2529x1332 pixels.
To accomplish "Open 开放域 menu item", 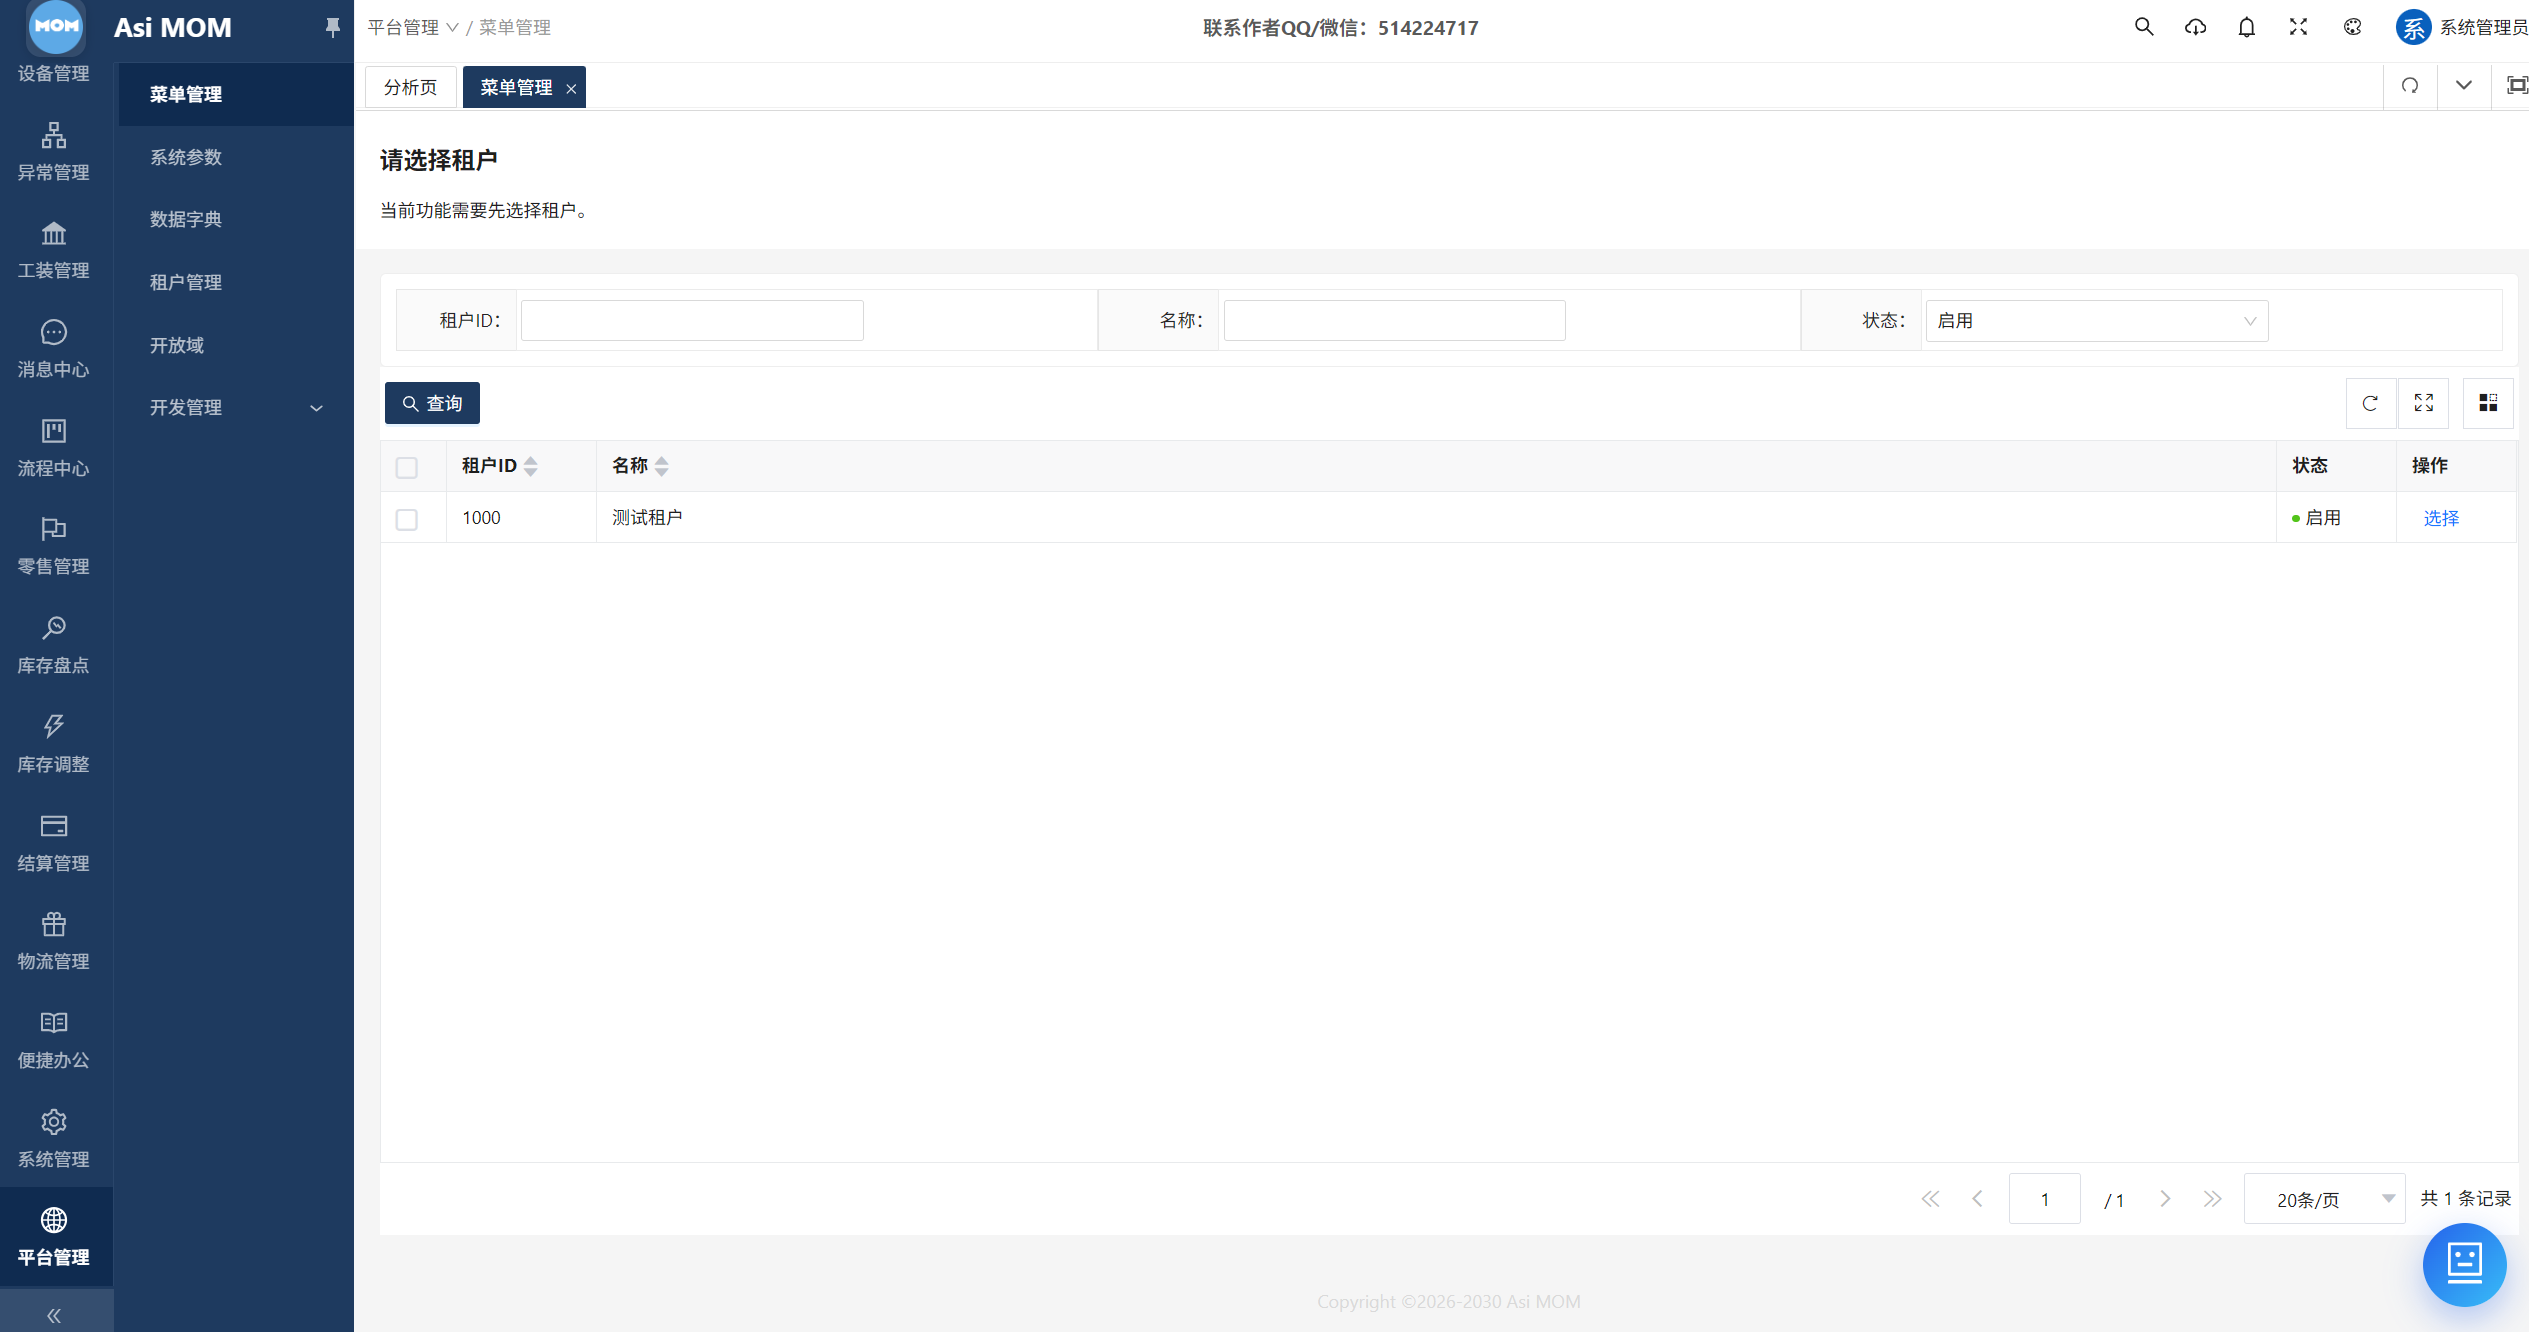I will 236,345.
